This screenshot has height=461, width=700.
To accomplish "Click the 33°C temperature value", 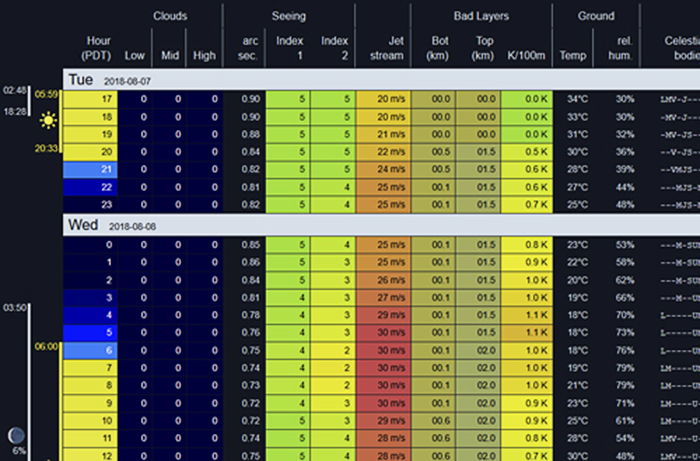I will (x=577, y=117).
